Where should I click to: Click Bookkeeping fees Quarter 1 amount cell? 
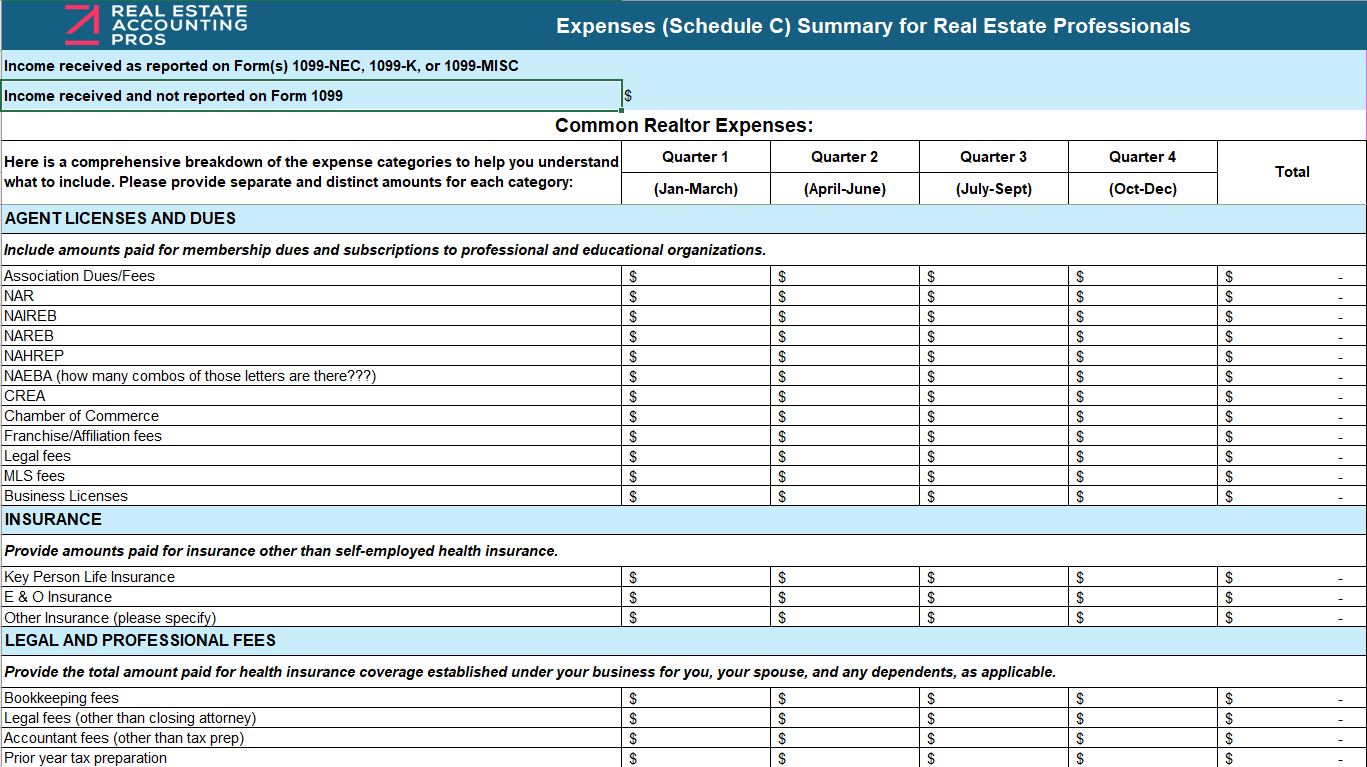695,698
